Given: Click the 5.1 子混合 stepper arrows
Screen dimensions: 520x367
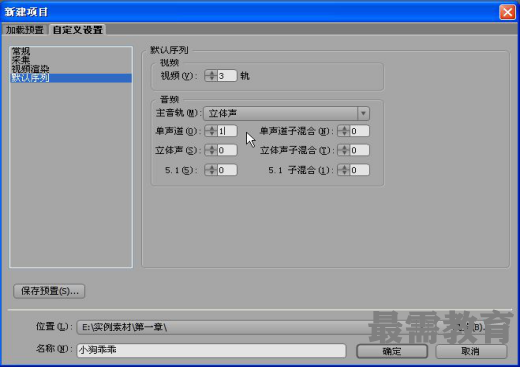Looking at the screenshot, I should pos(343,170).
